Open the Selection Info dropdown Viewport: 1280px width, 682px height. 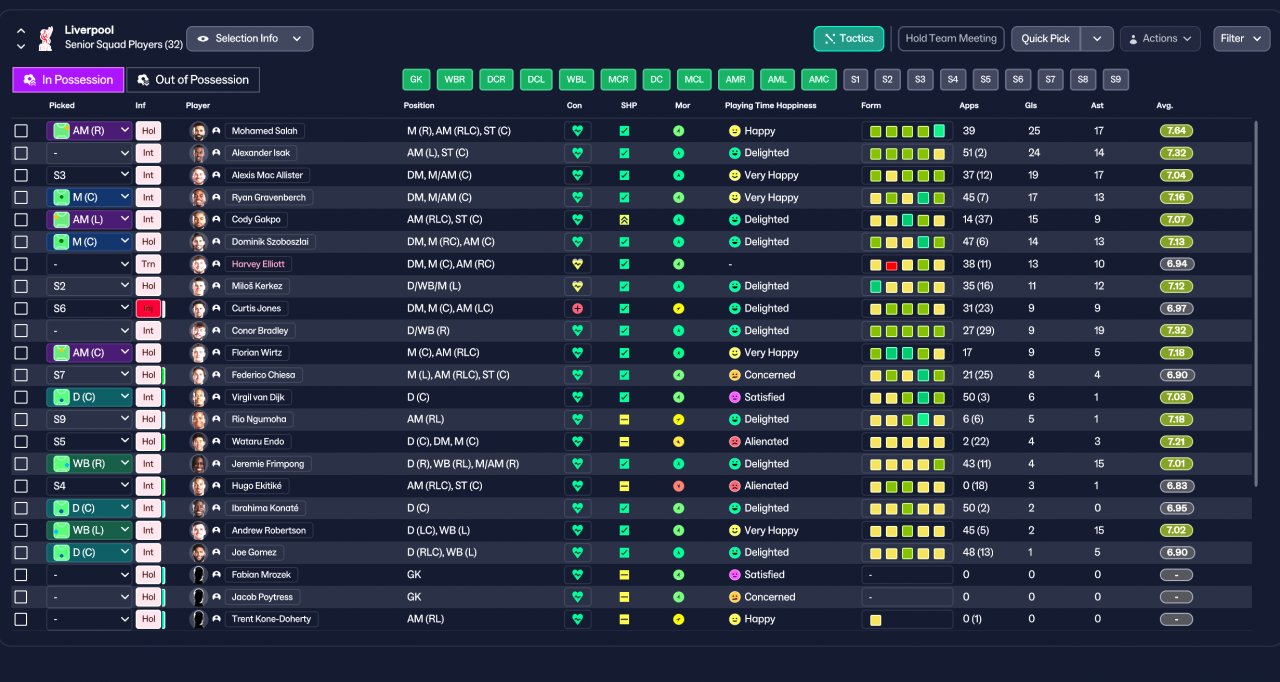[x=249, y=38]
